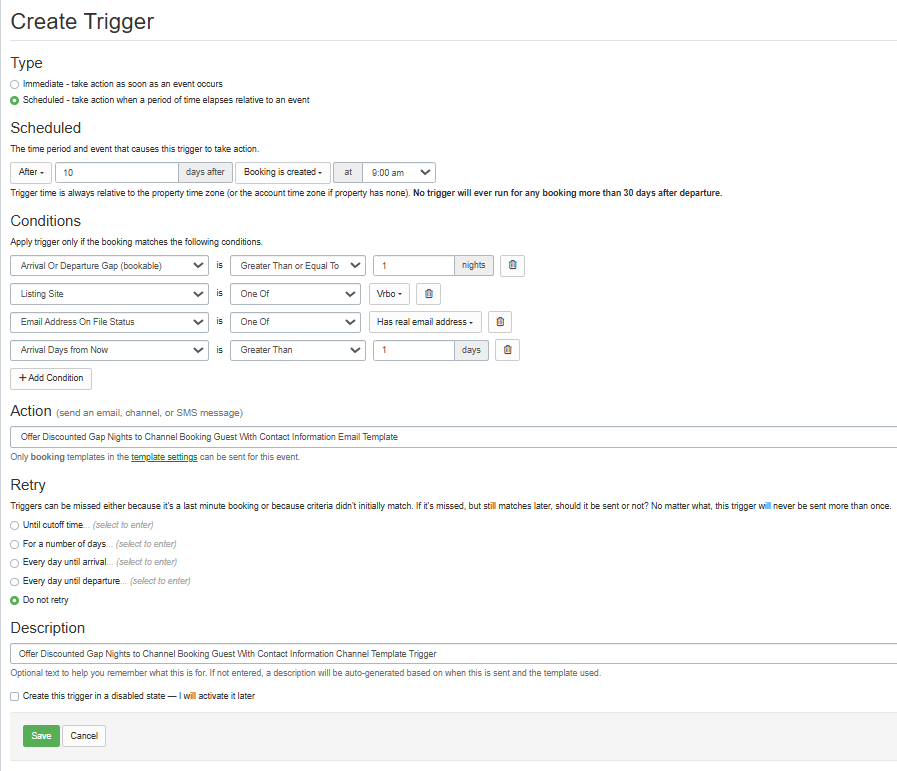Screen dimensions: 897x771
Task: Open the Arrival Or Departure Gap (bookable) dropdown
Action: (x=109, y=265)
